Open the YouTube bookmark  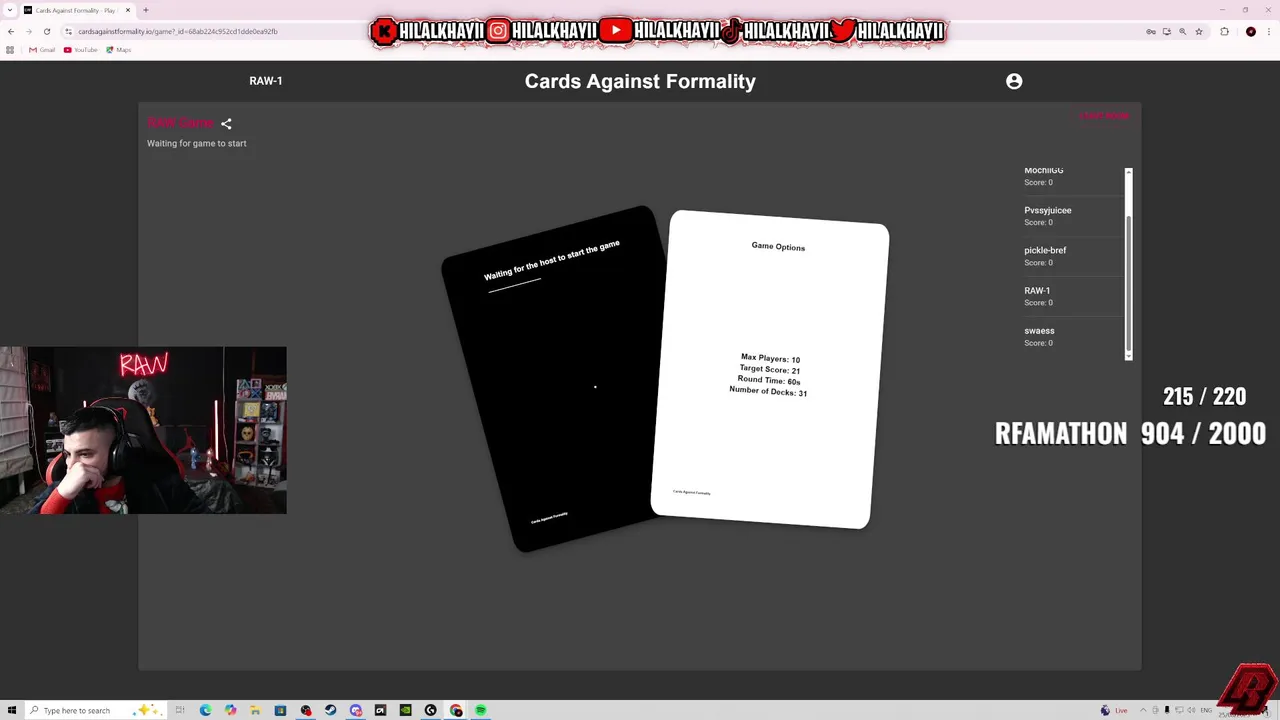pyautogui.click(x=81, y=50)
